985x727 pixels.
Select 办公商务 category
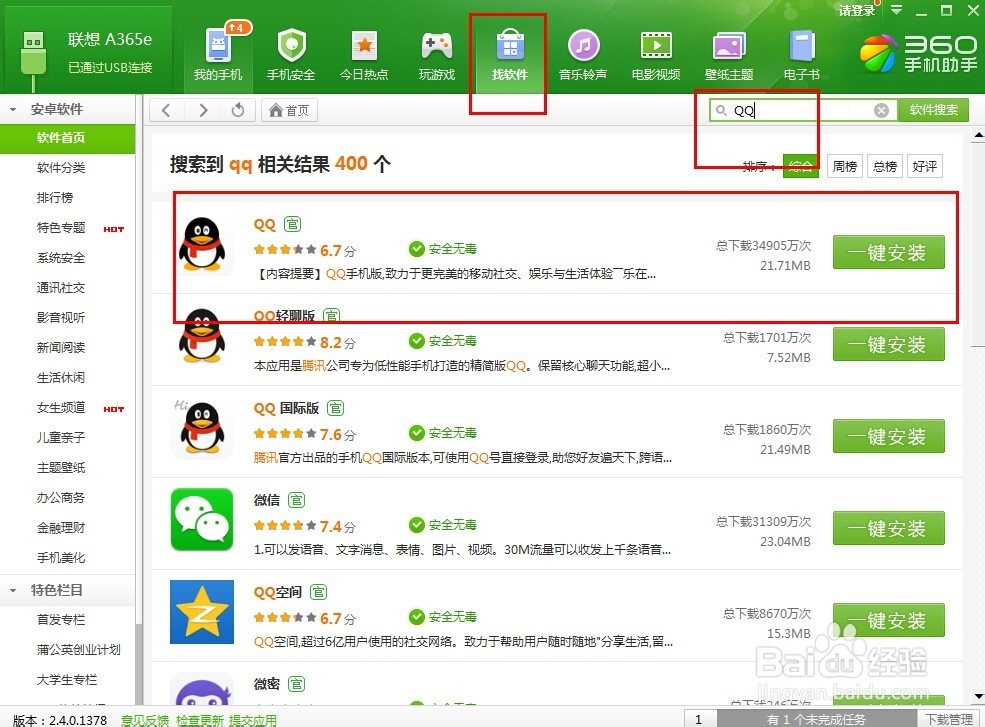click(x=61, y=498)
